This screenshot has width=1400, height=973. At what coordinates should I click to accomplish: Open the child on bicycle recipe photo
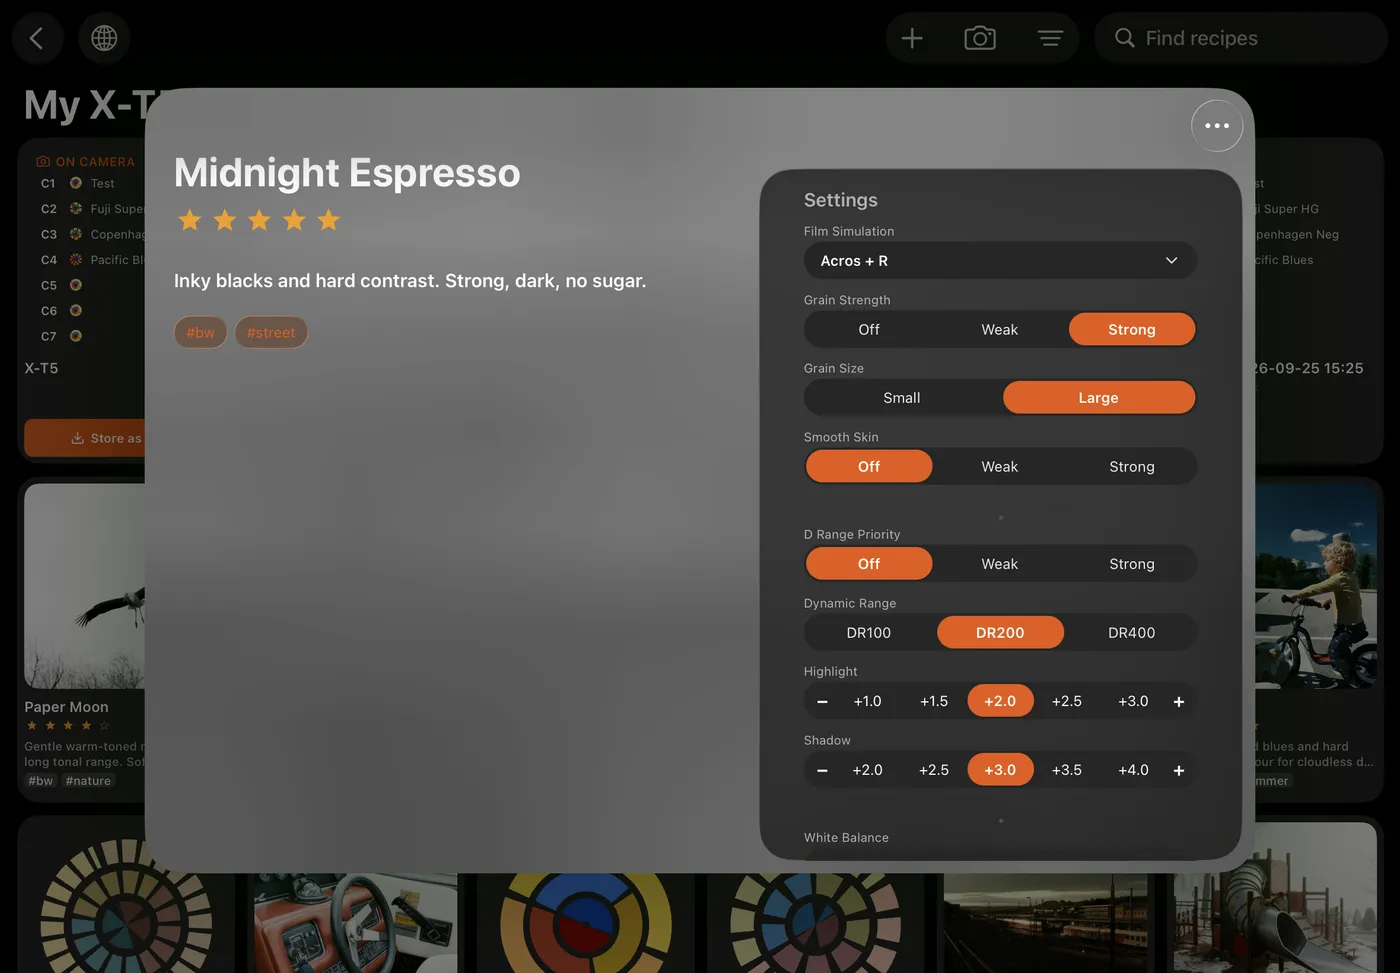1316,587
